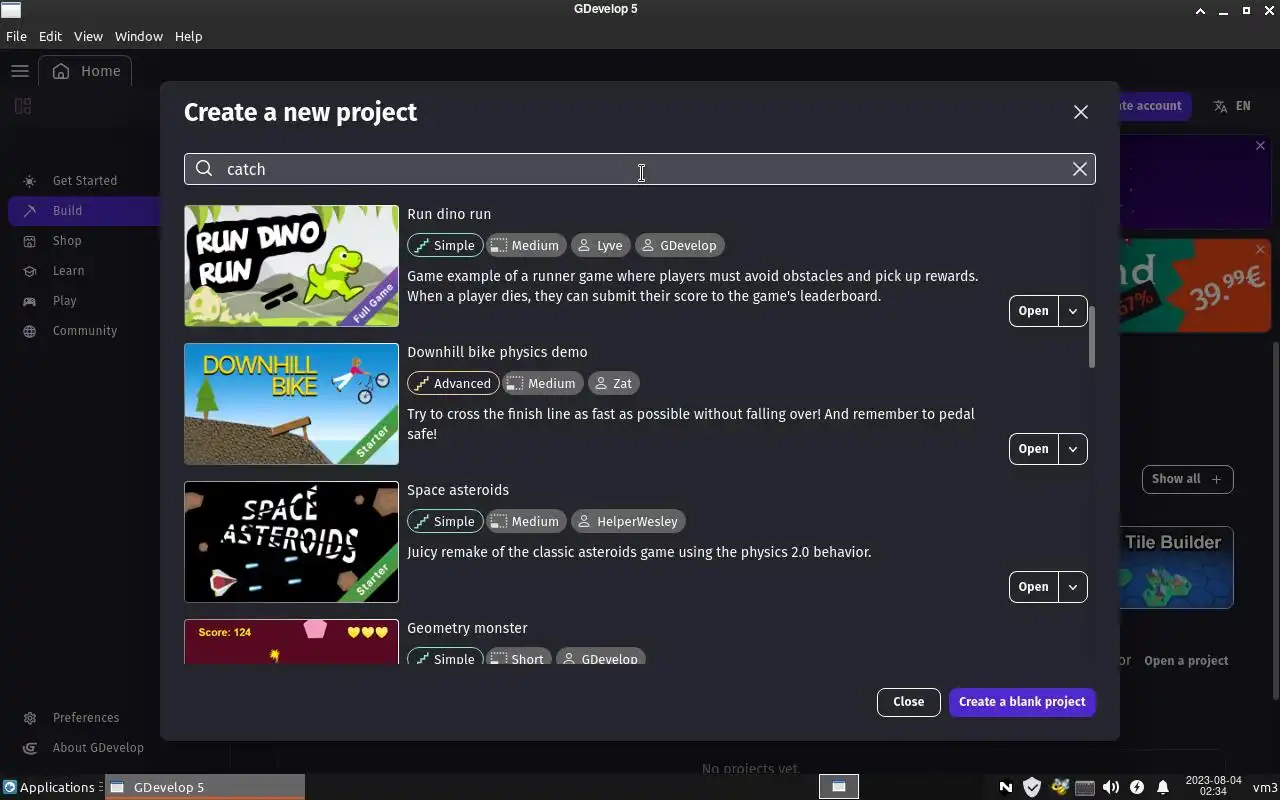Close the Create a new project dialog

point(1081,112)
